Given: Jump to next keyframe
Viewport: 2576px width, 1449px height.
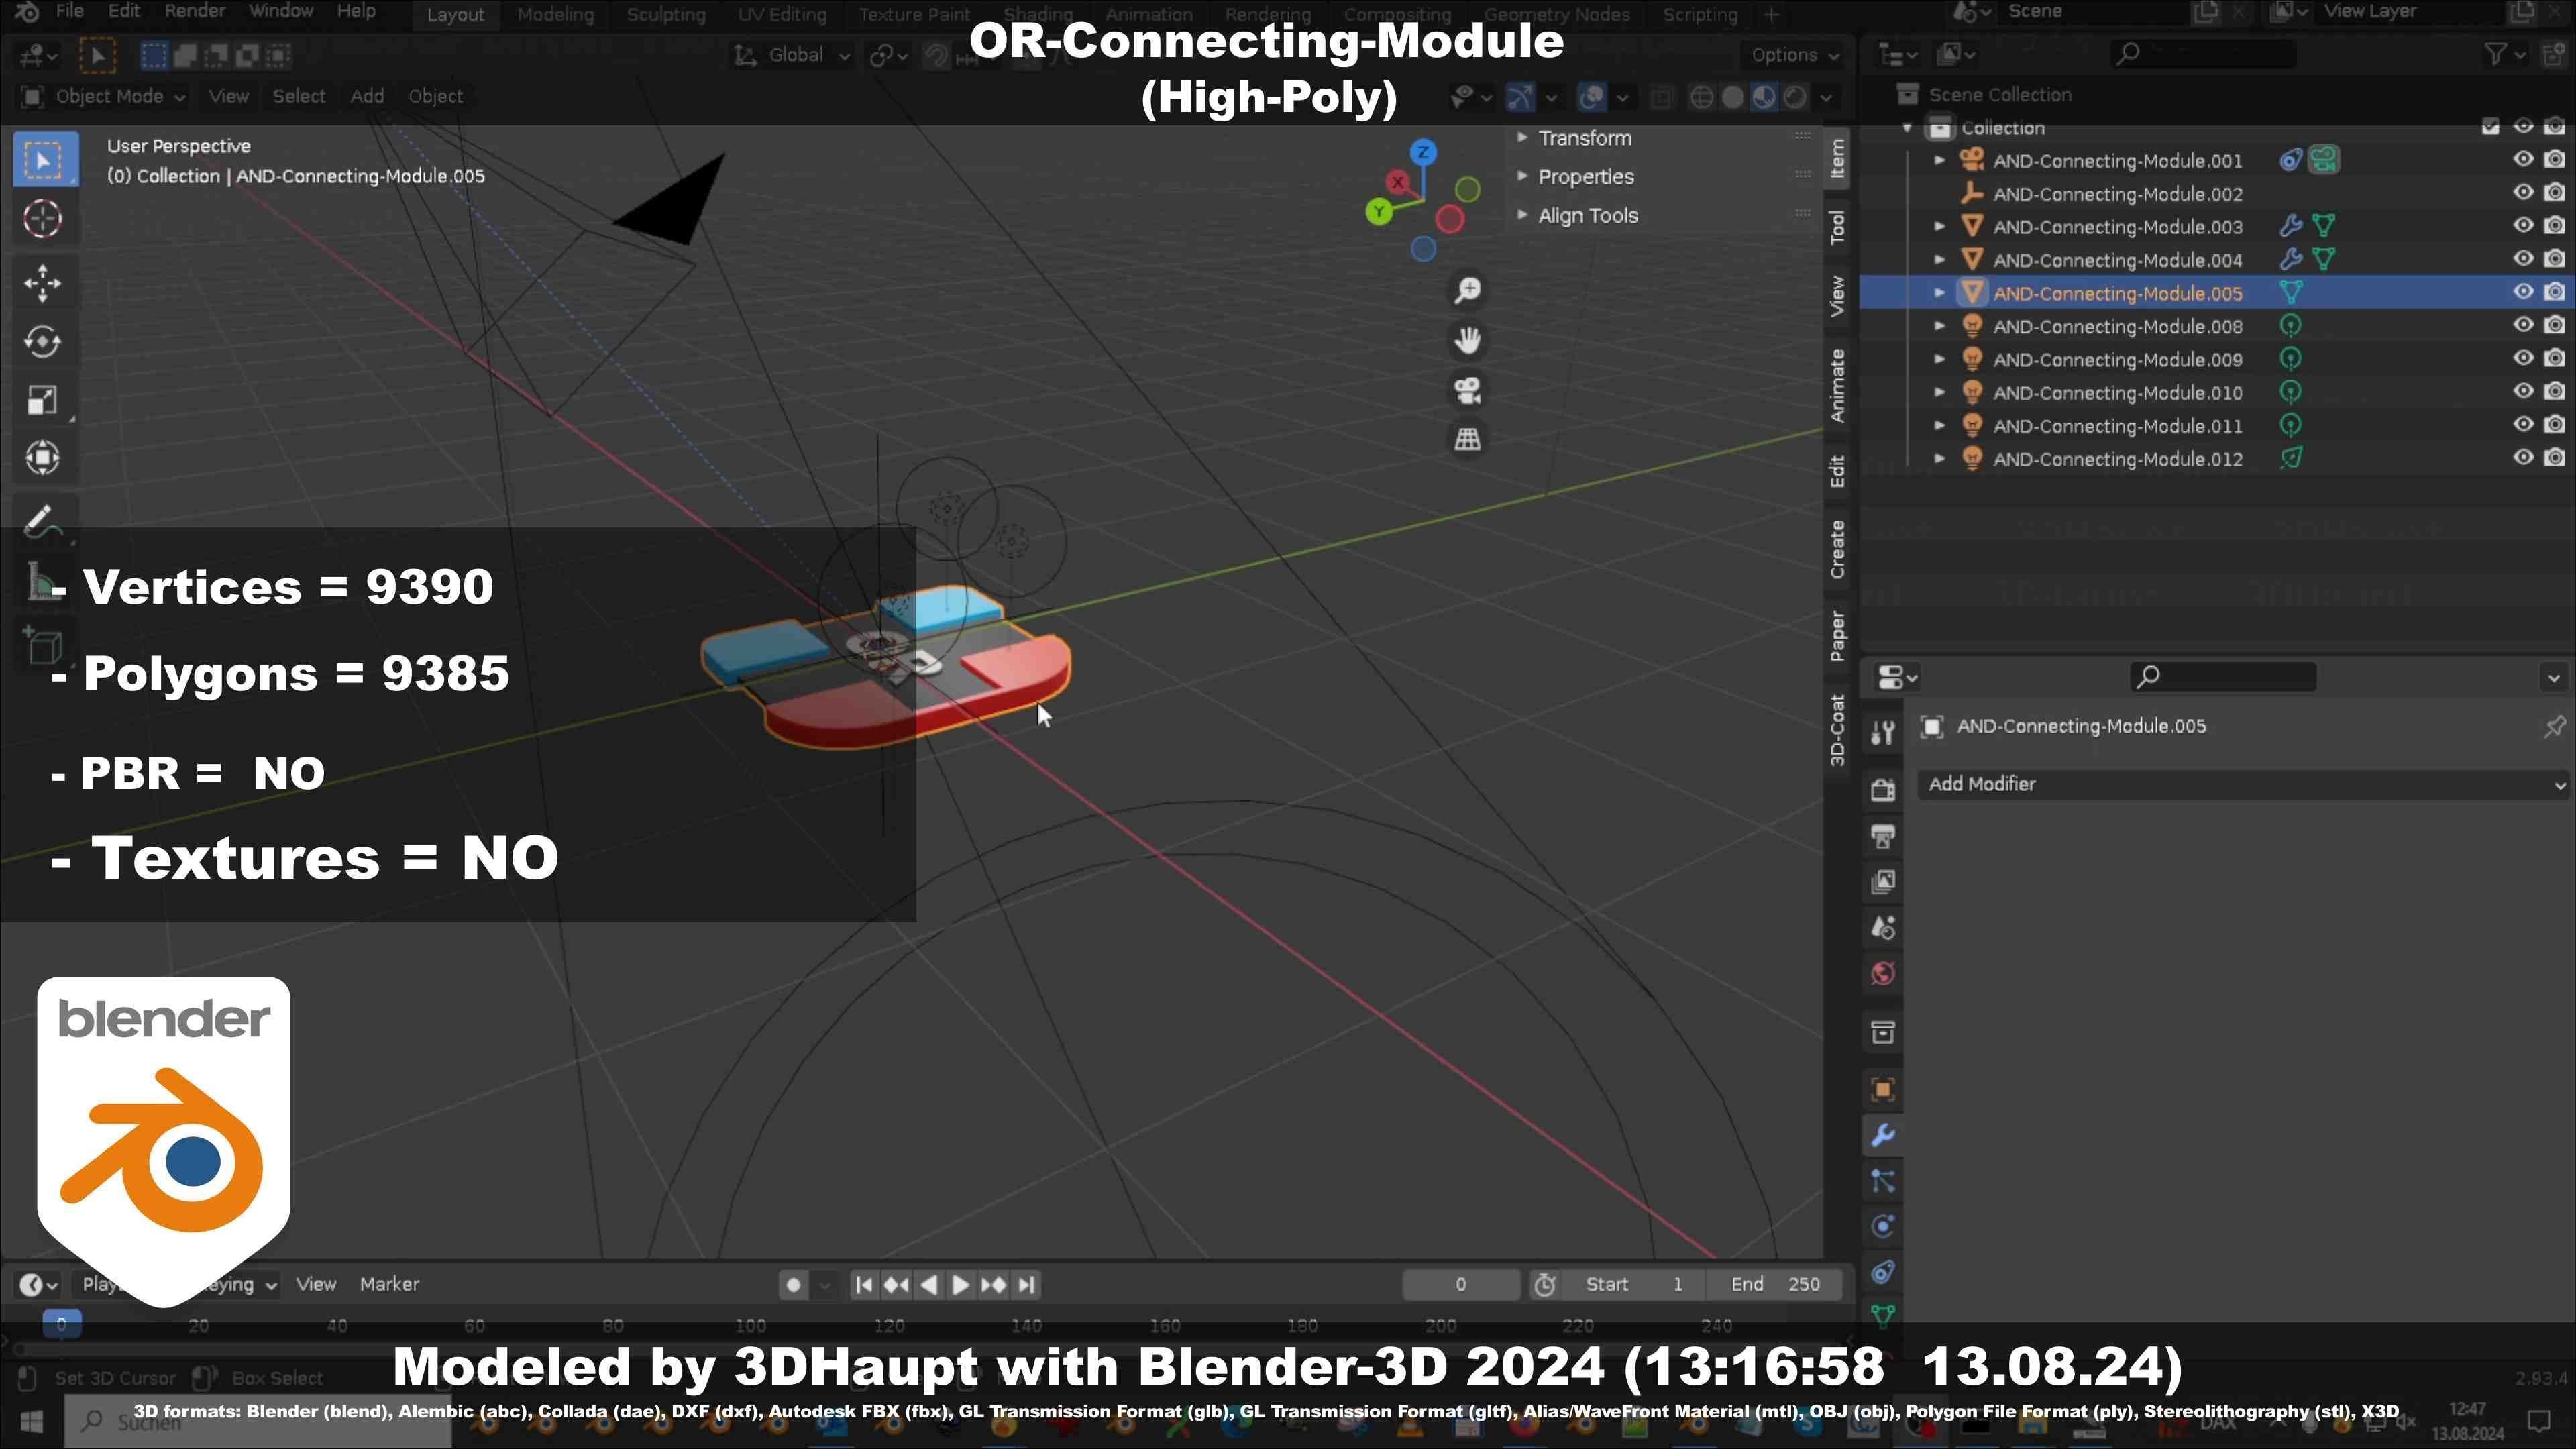Looking at the screenshot, I should click(993, 1285).
